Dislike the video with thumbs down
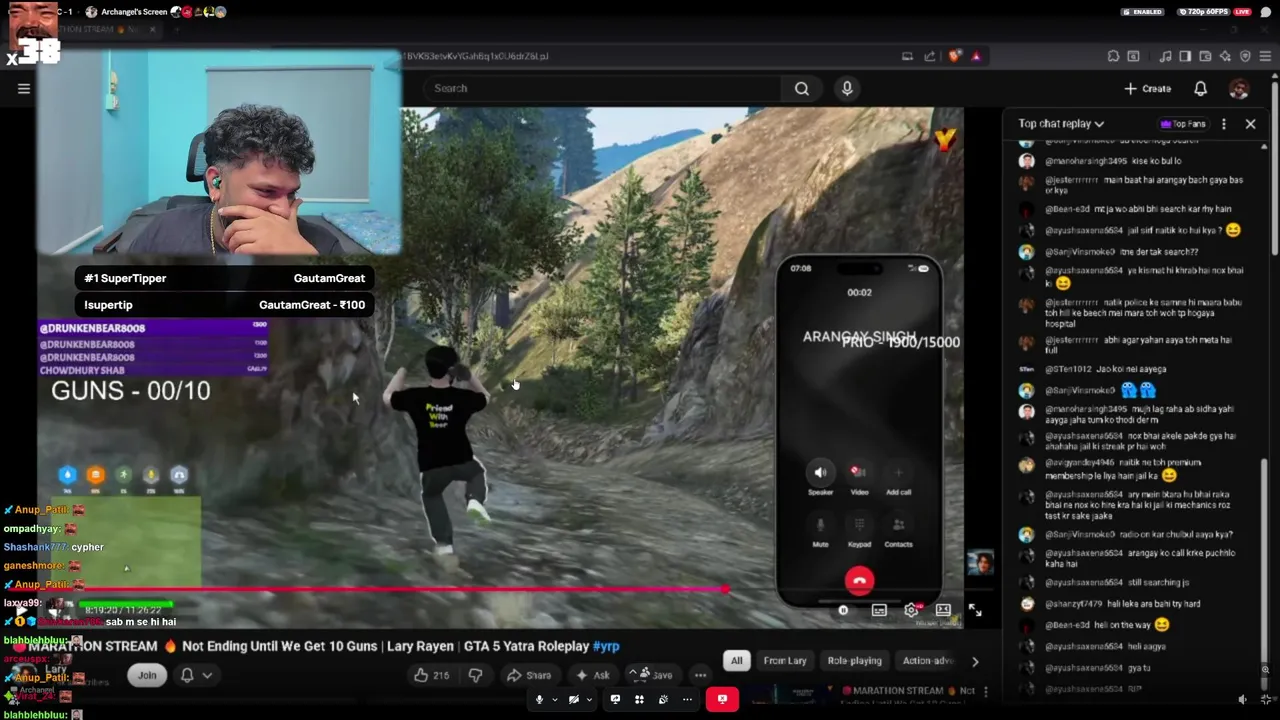The height and width of the screenshot is (720, 1280). [x=476, y=675]
